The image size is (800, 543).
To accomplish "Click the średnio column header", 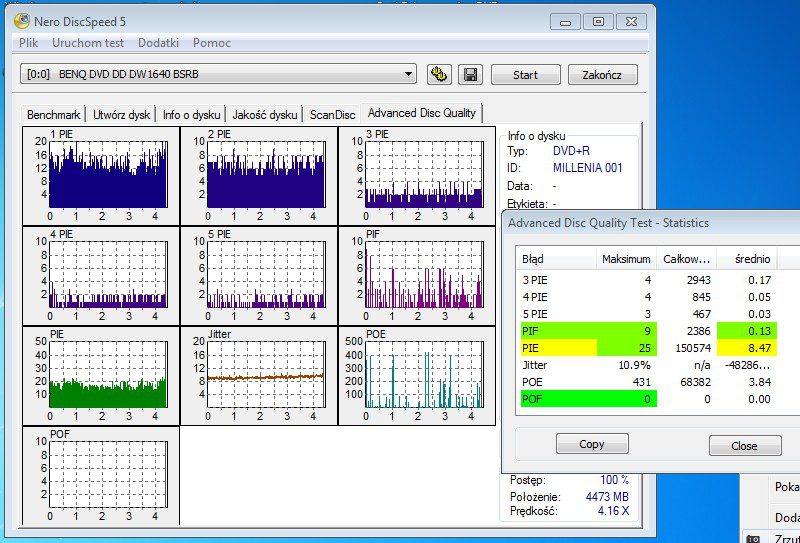I will coord(747,259).
